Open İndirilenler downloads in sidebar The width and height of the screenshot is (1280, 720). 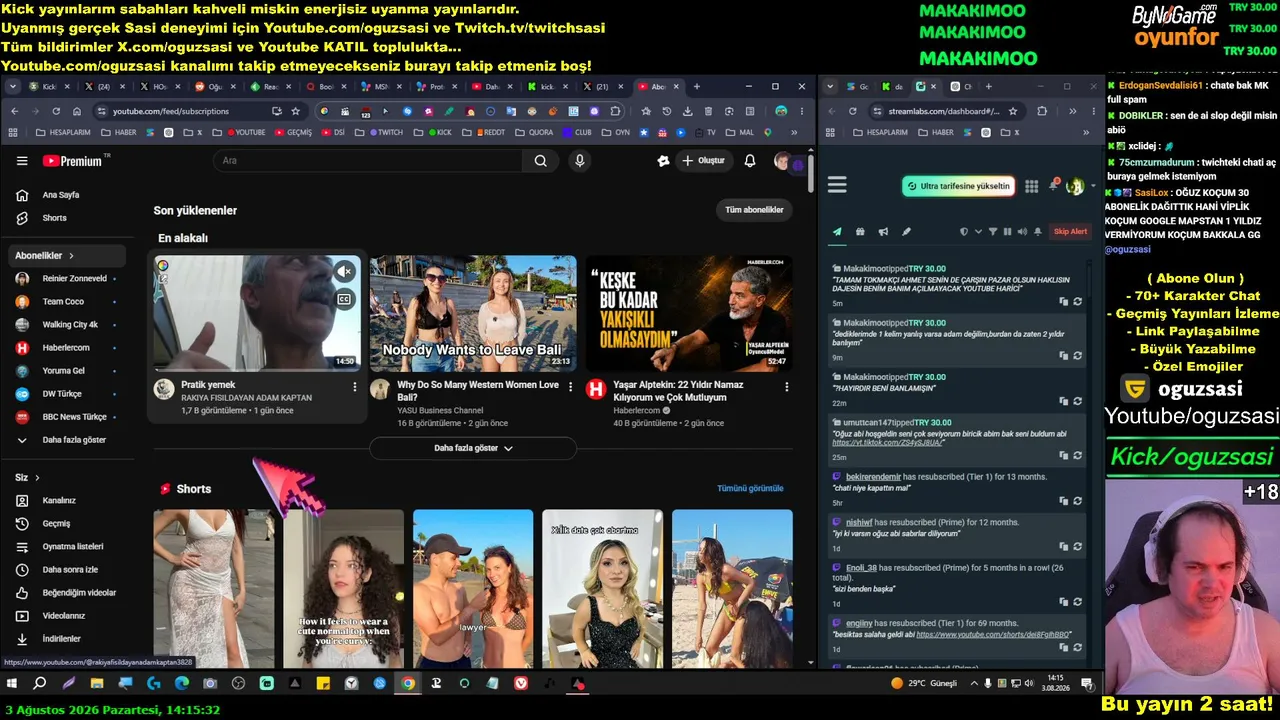(66, 639)
